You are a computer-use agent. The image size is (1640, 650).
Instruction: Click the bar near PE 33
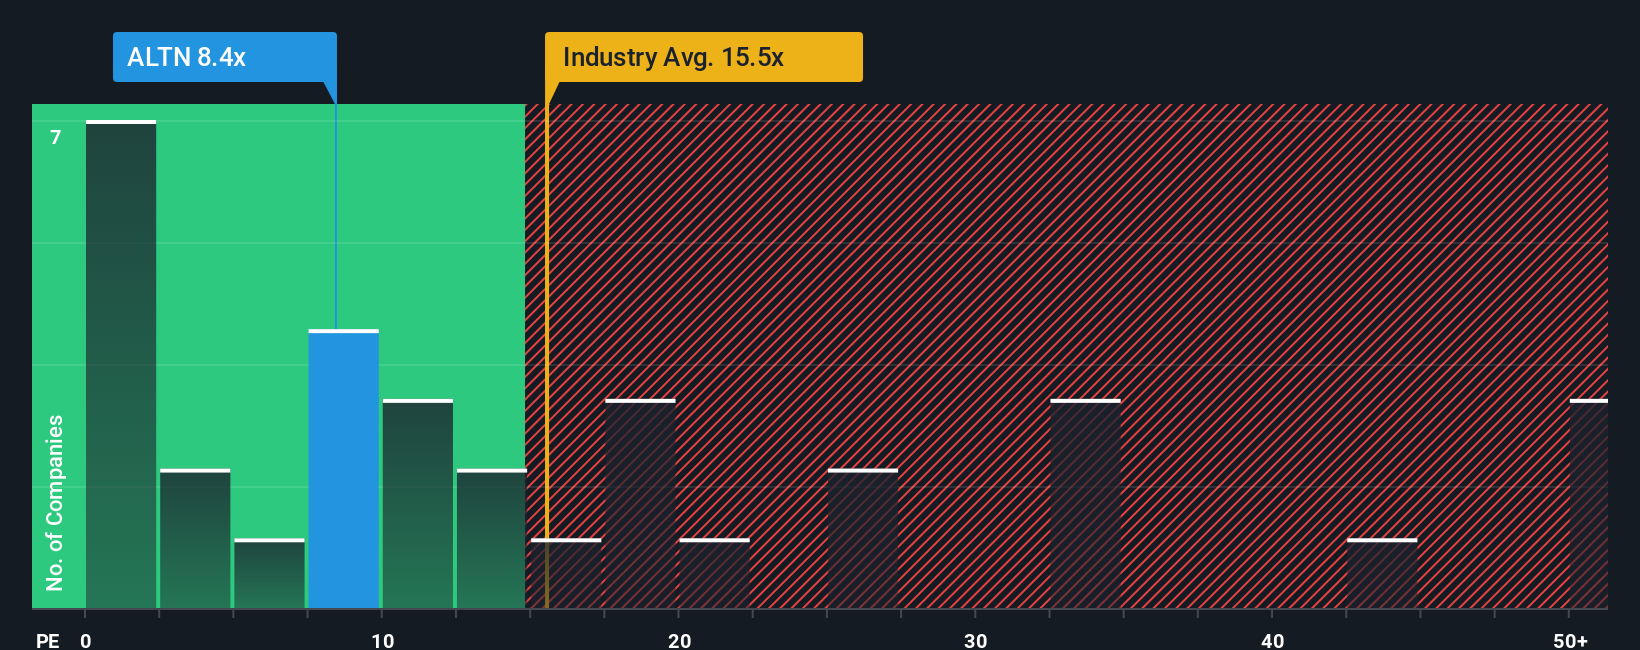click(1085, 504)
